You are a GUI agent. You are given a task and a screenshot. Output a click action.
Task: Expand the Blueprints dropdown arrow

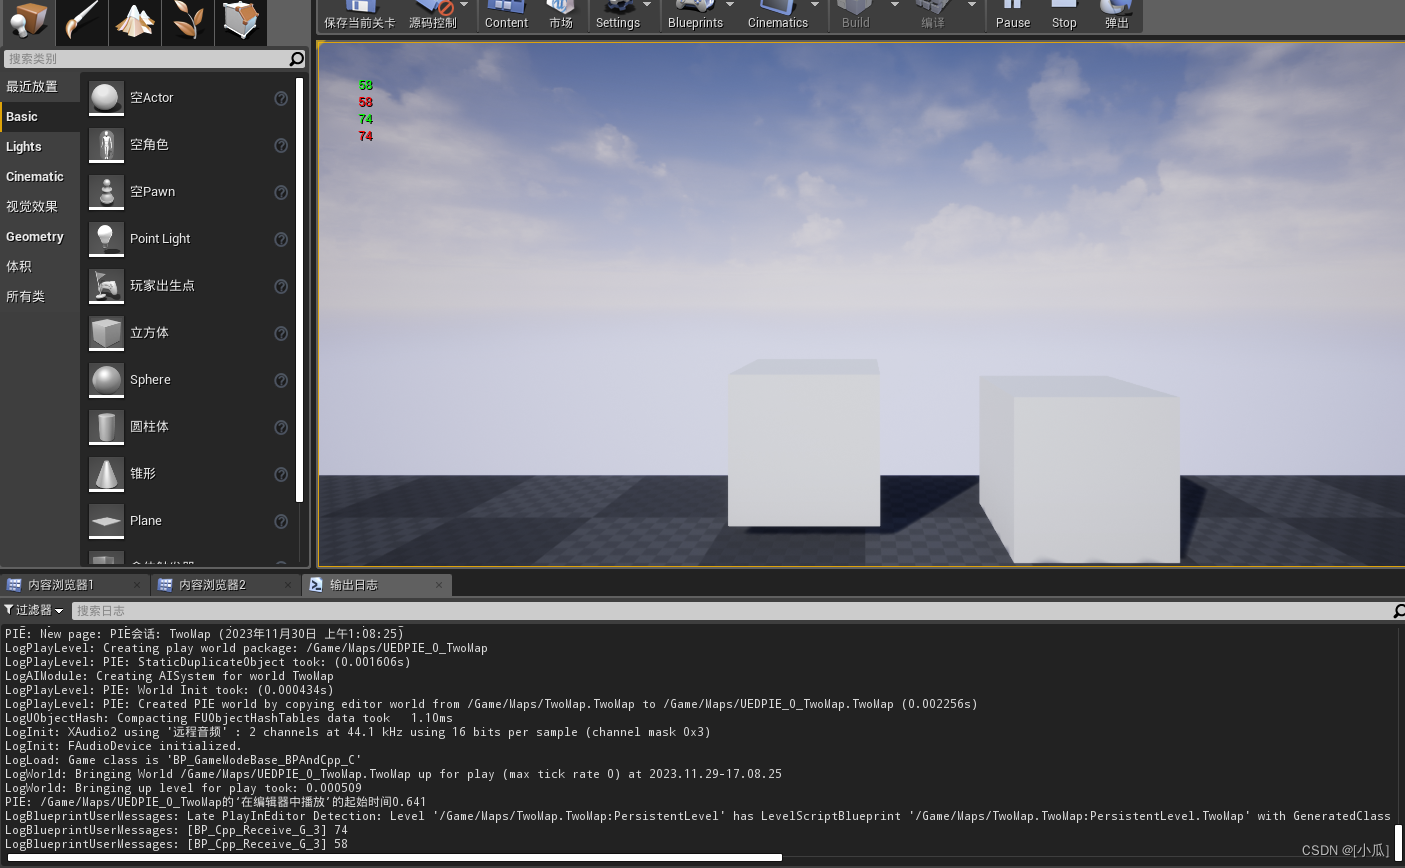point(730,5)
